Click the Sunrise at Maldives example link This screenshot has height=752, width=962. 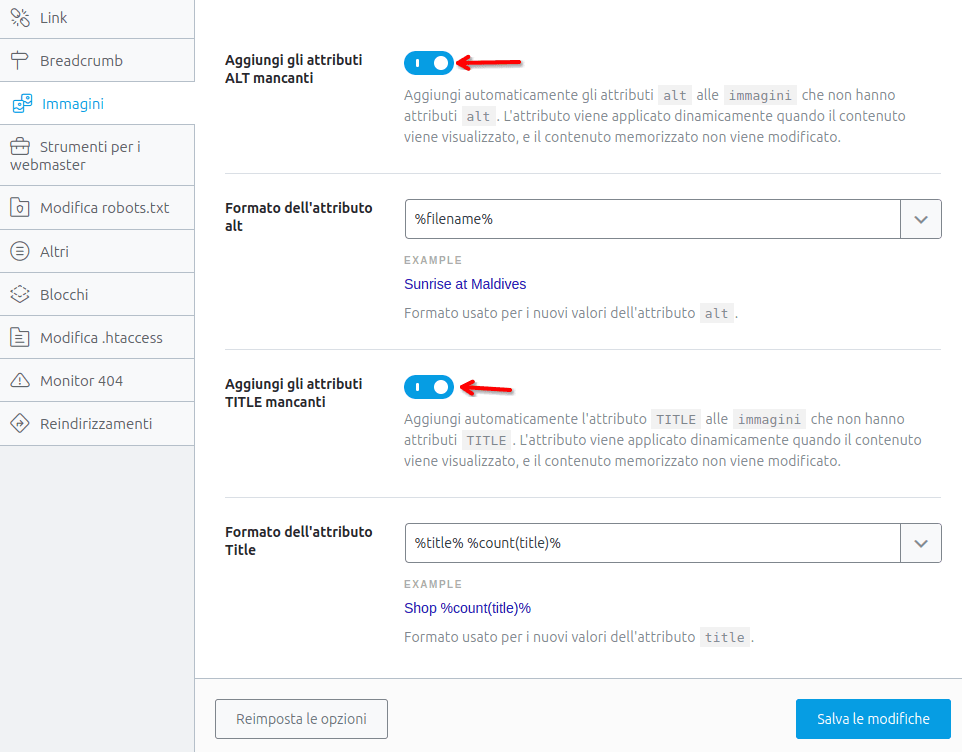click(465, 284)
